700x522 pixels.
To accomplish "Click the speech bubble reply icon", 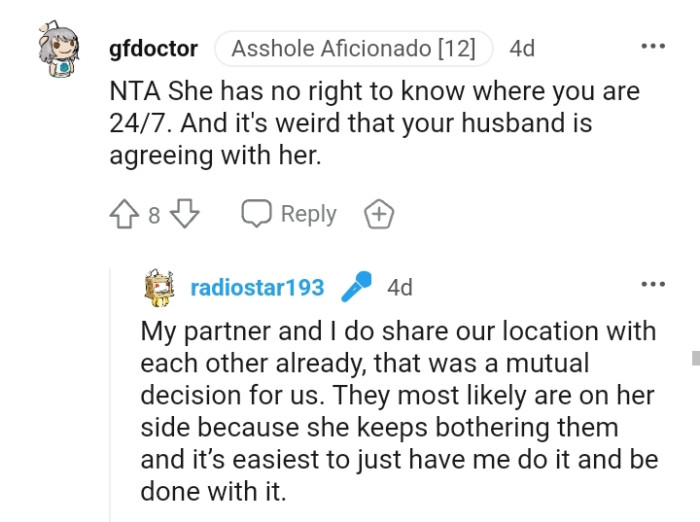I will tap(256, 213).
